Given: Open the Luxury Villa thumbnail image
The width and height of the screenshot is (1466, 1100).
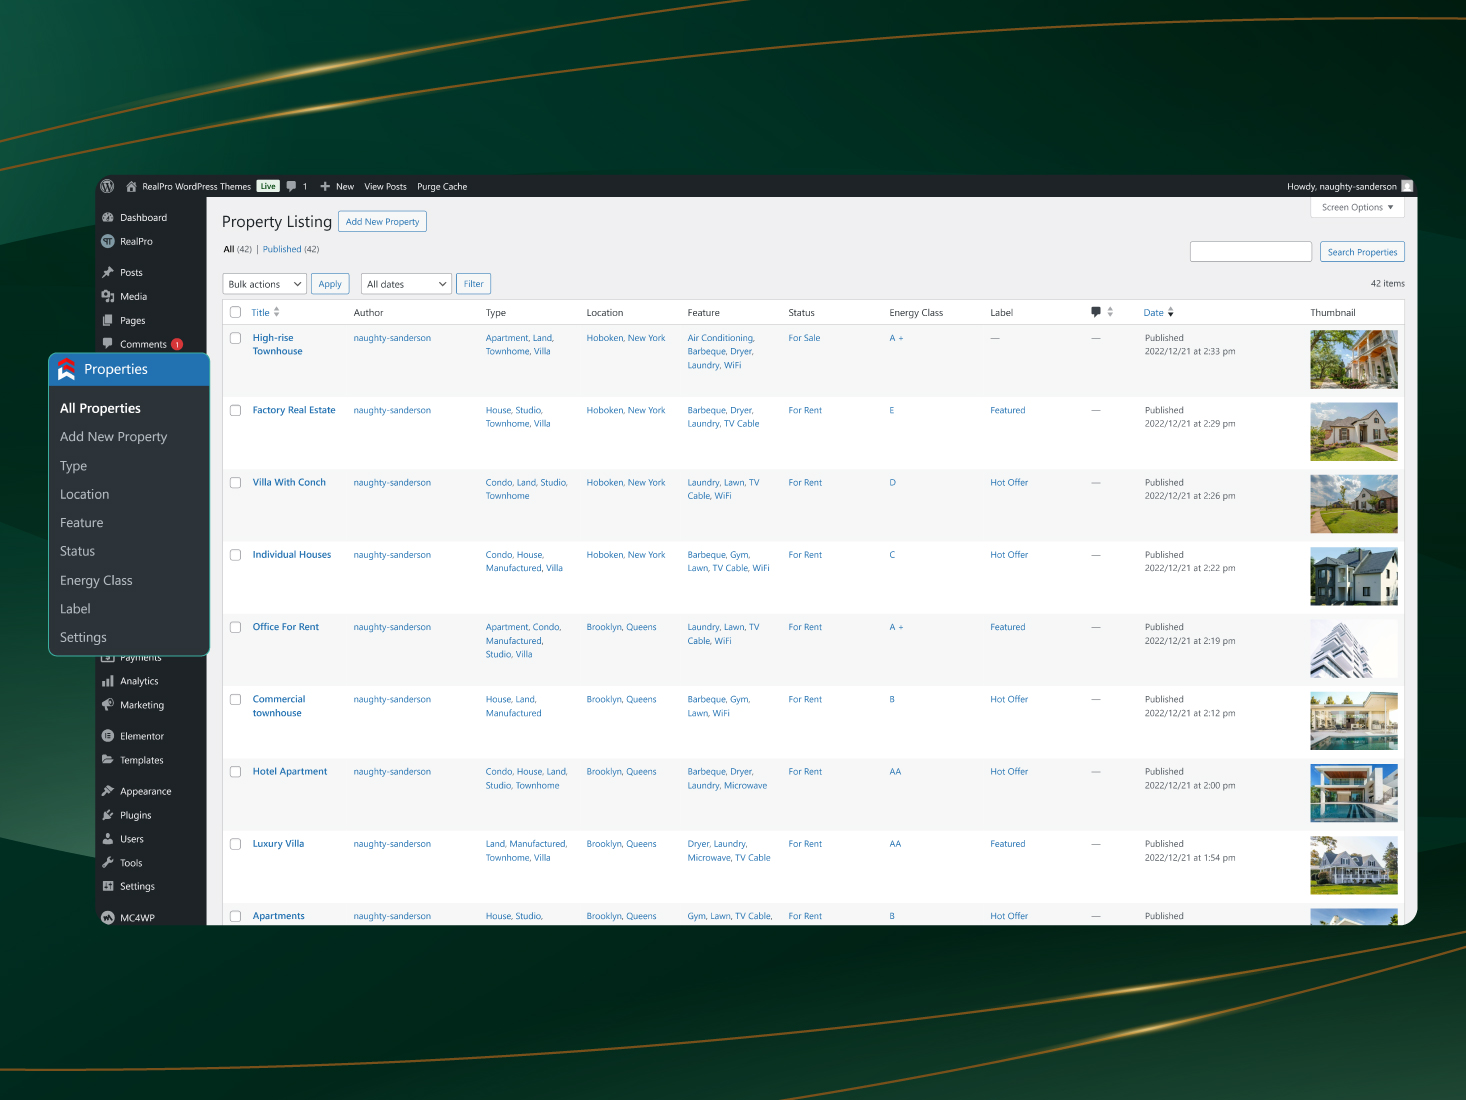Looking at the screenshot, I should 1354,865.
